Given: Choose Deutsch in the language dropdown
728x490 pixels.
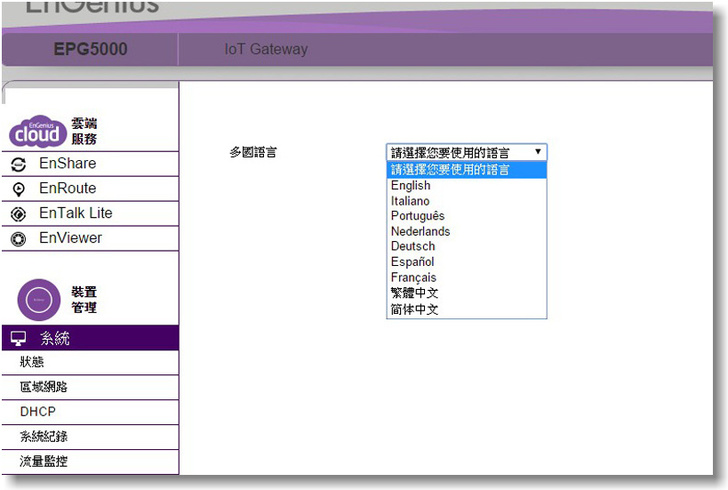Looking at the screenshot, I should [413, 246].
